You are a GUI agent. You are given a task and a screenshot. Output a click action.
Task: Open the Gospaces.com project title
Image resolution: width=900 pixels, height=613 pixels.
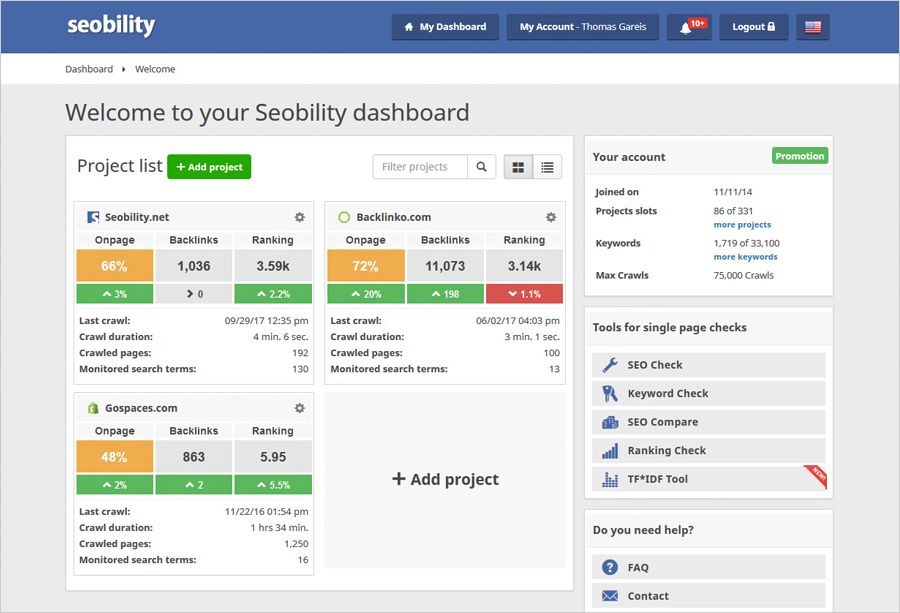tap(141, 408)
